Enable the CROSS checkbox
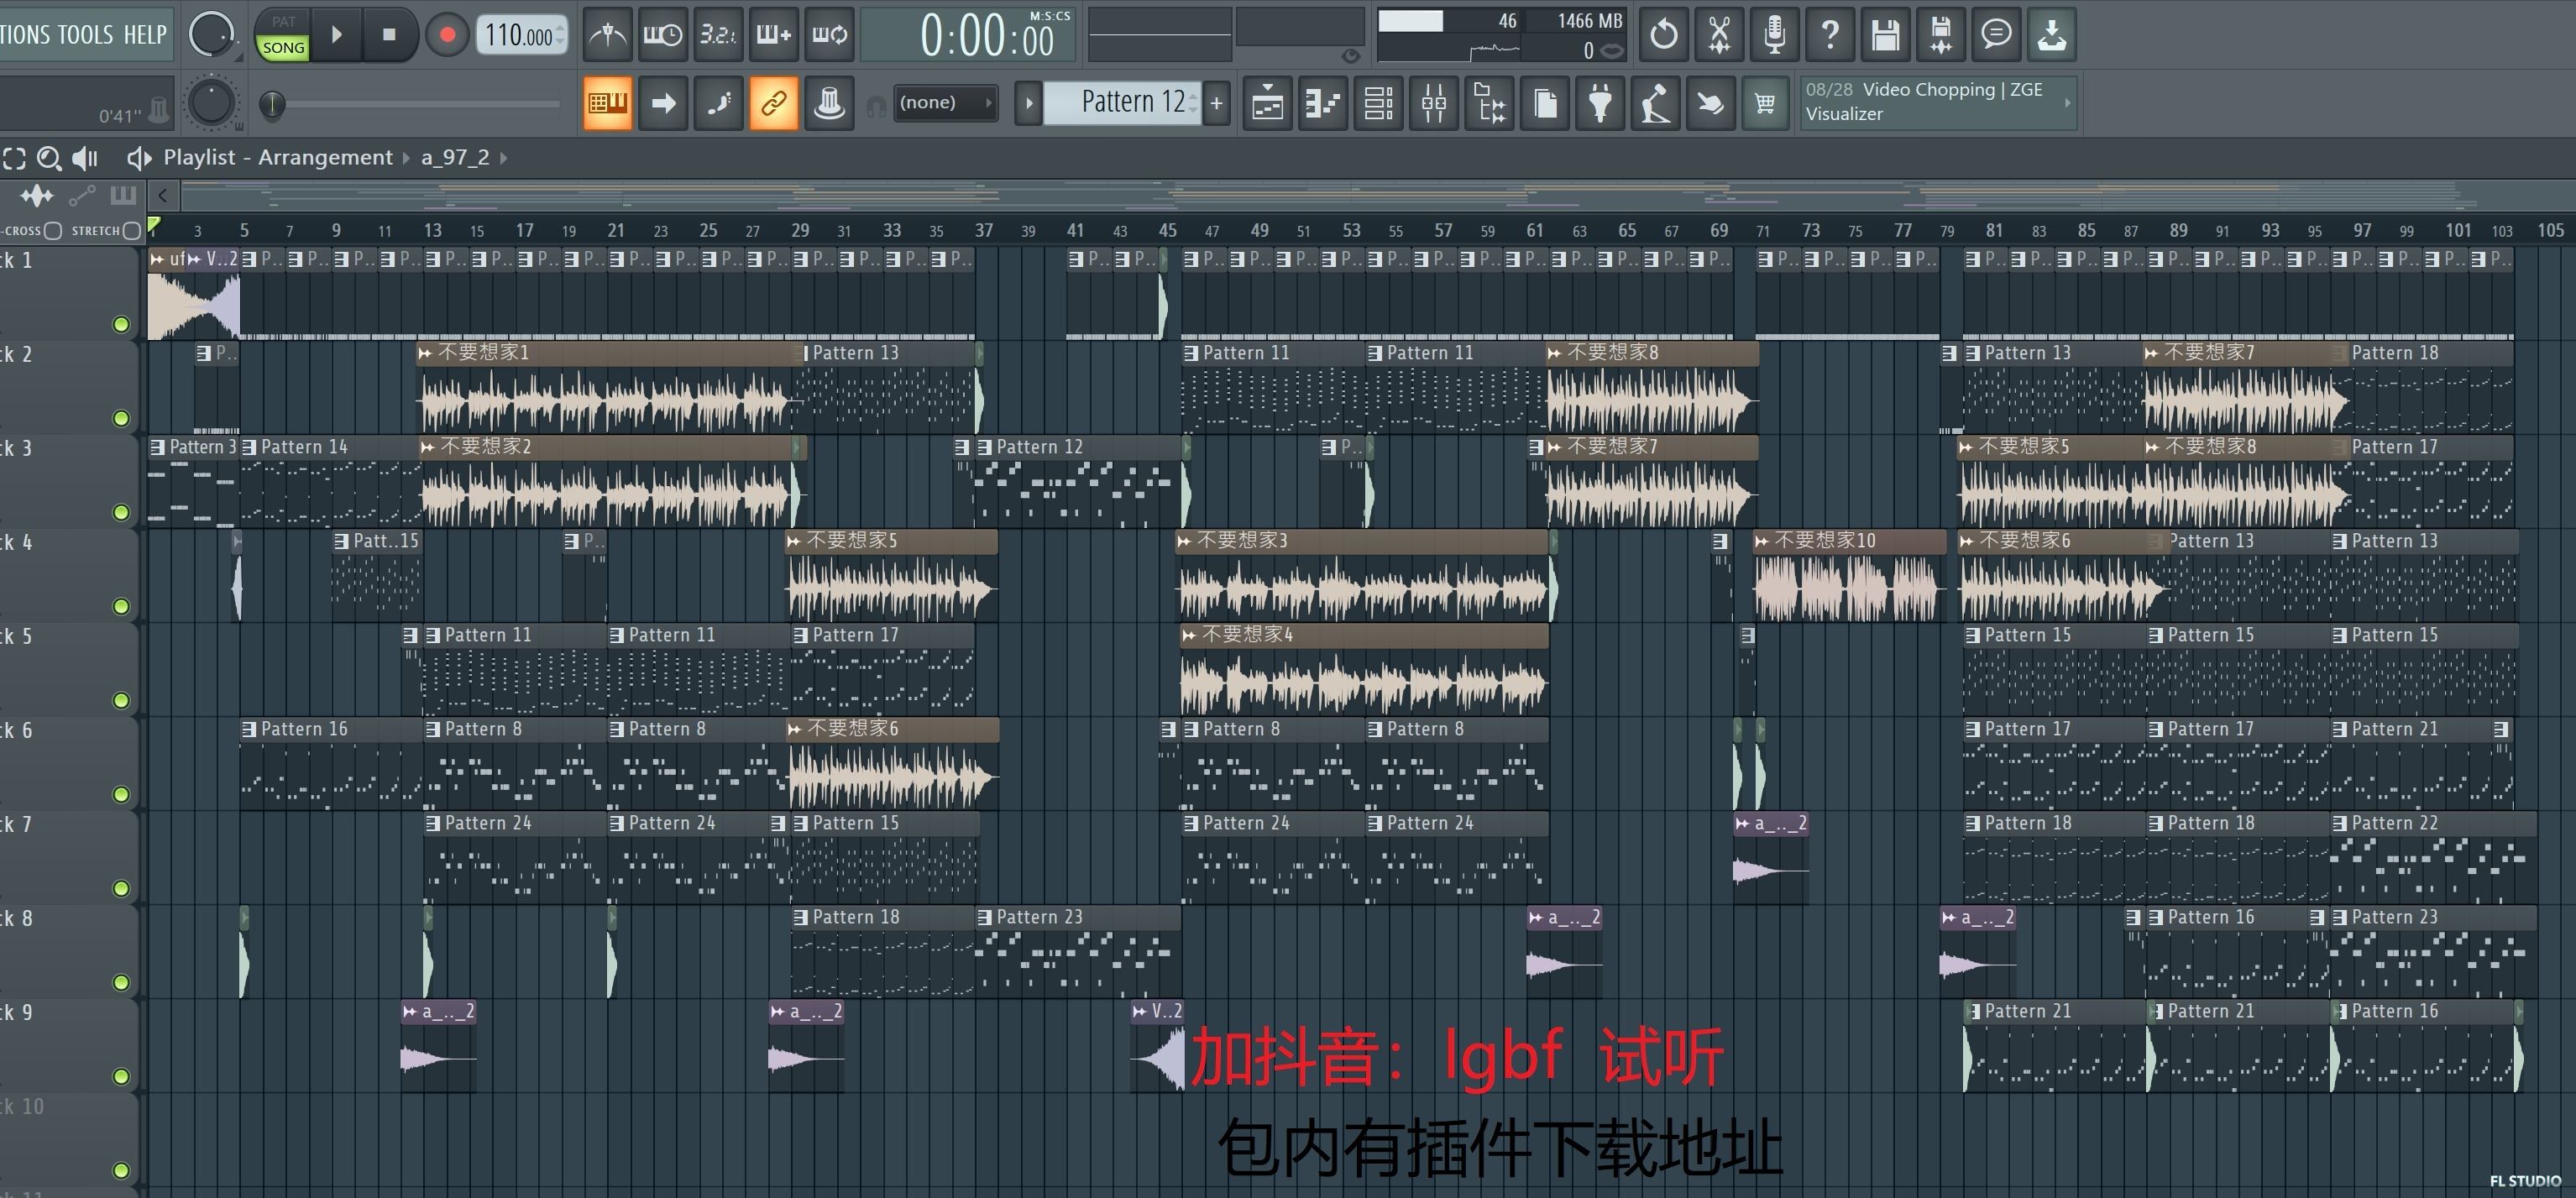Viewport: 2576px width, 1198px height. 53,231
